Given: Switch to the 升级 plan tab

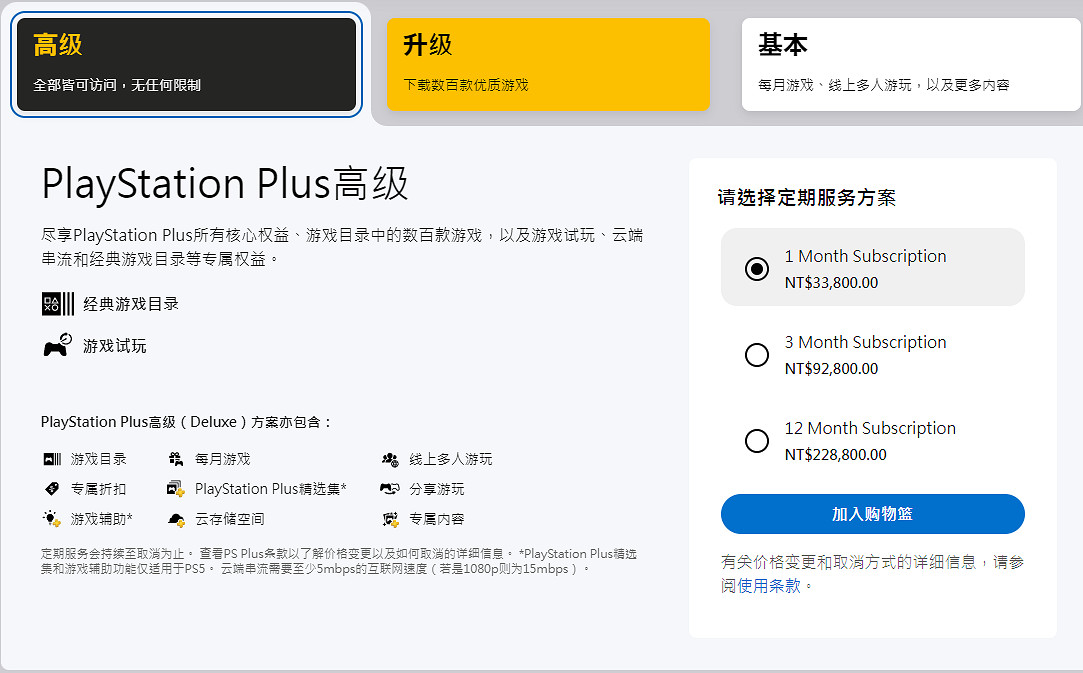Looking at the screenshot, I should [548, 62].
